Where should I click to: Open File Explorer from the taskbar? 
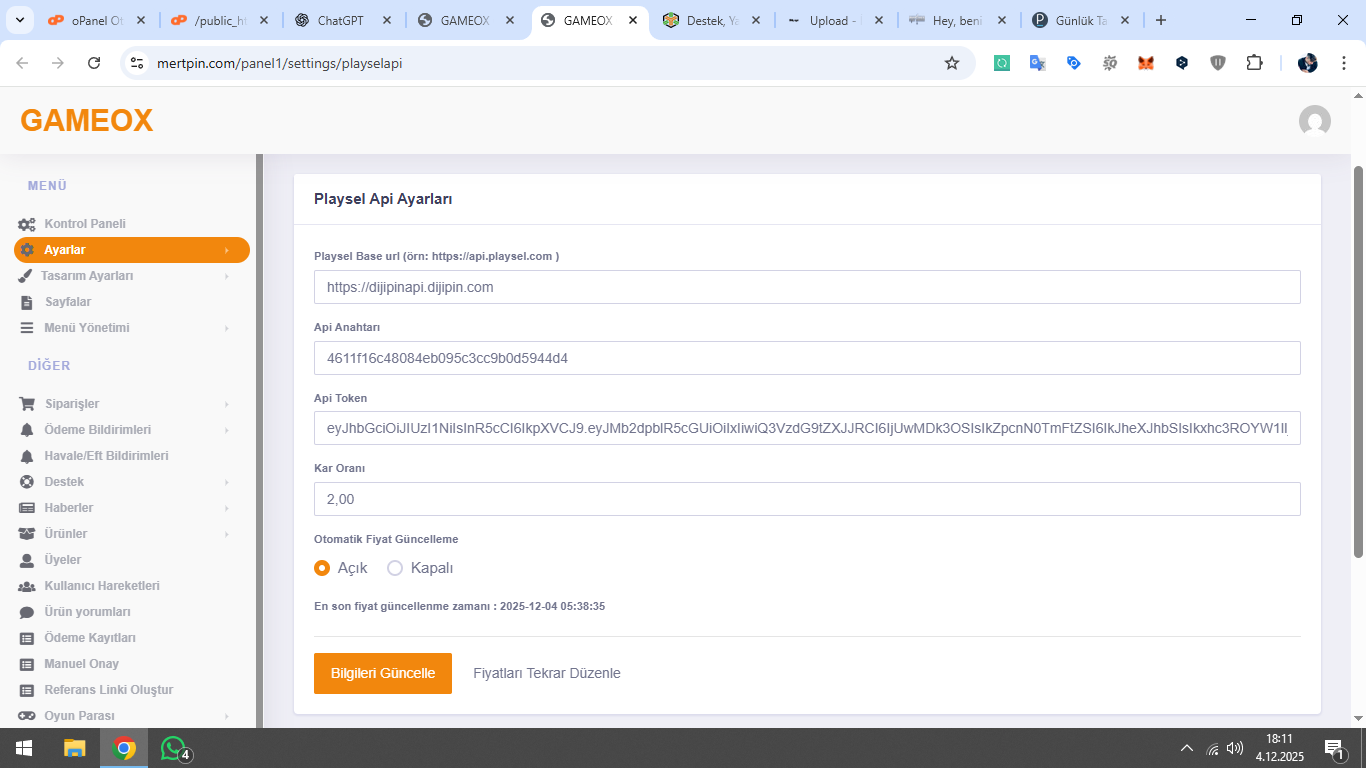pos(75,748)
